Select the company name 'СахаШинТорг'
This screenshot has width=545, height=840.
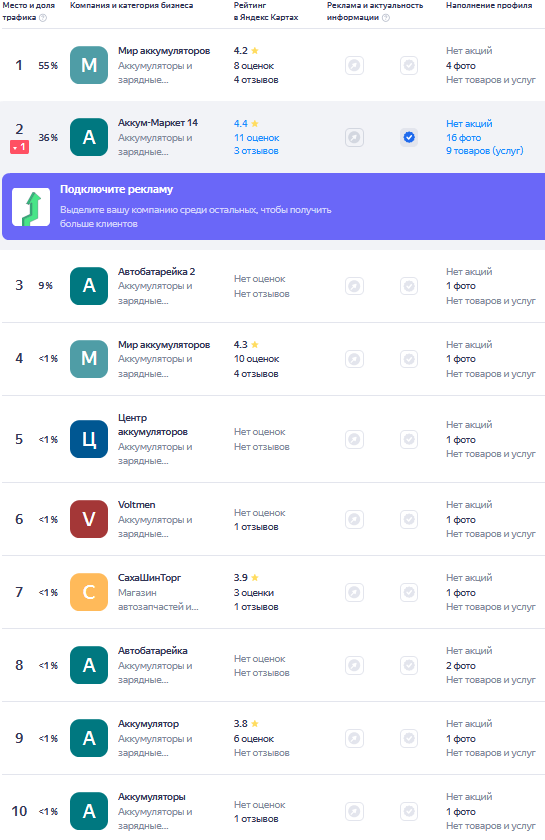pos(150,578)
